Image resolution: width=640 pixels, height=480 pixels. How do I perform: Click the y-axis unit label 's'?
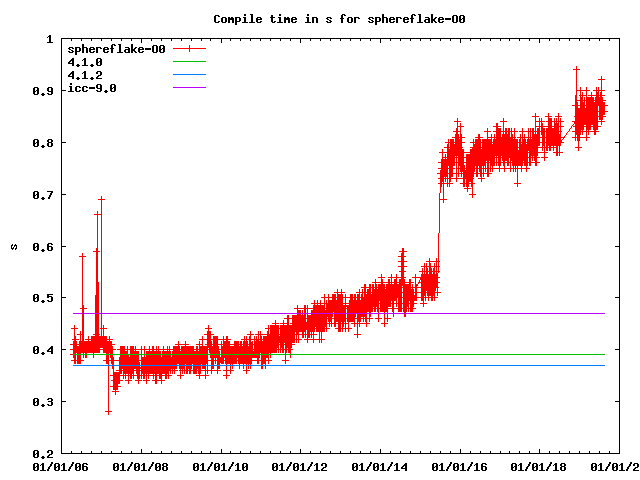coord(13,246)
